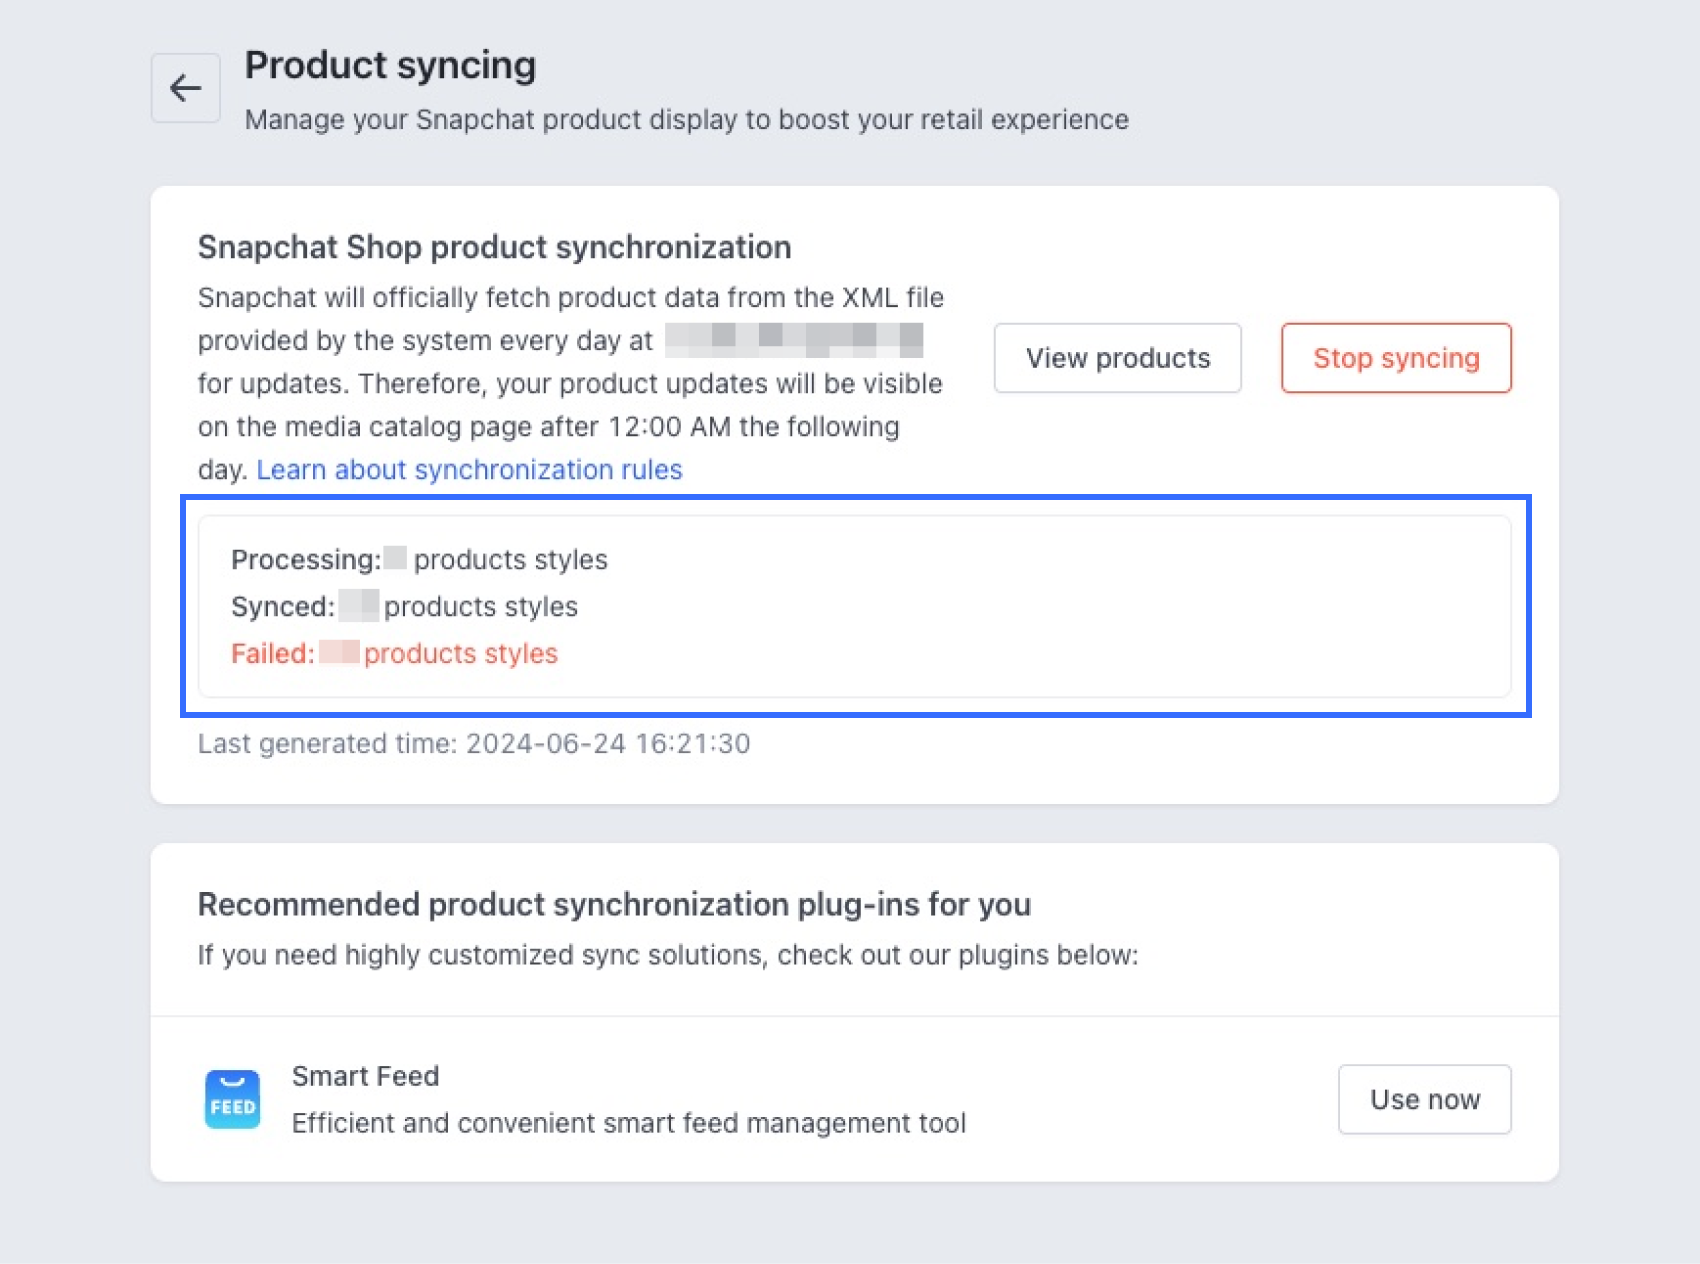This screenshot has height=1264, width=1700.
Task: Click the Smart Feed description text
Action: pyautogui.click(x=628, y=1123)
